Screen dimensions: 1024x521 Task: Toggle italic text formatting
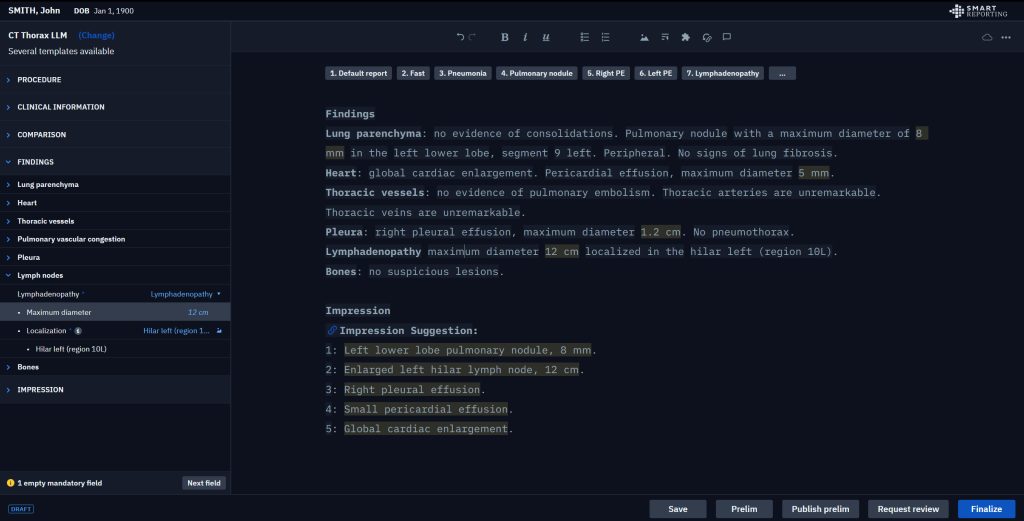tap(525, 37)
